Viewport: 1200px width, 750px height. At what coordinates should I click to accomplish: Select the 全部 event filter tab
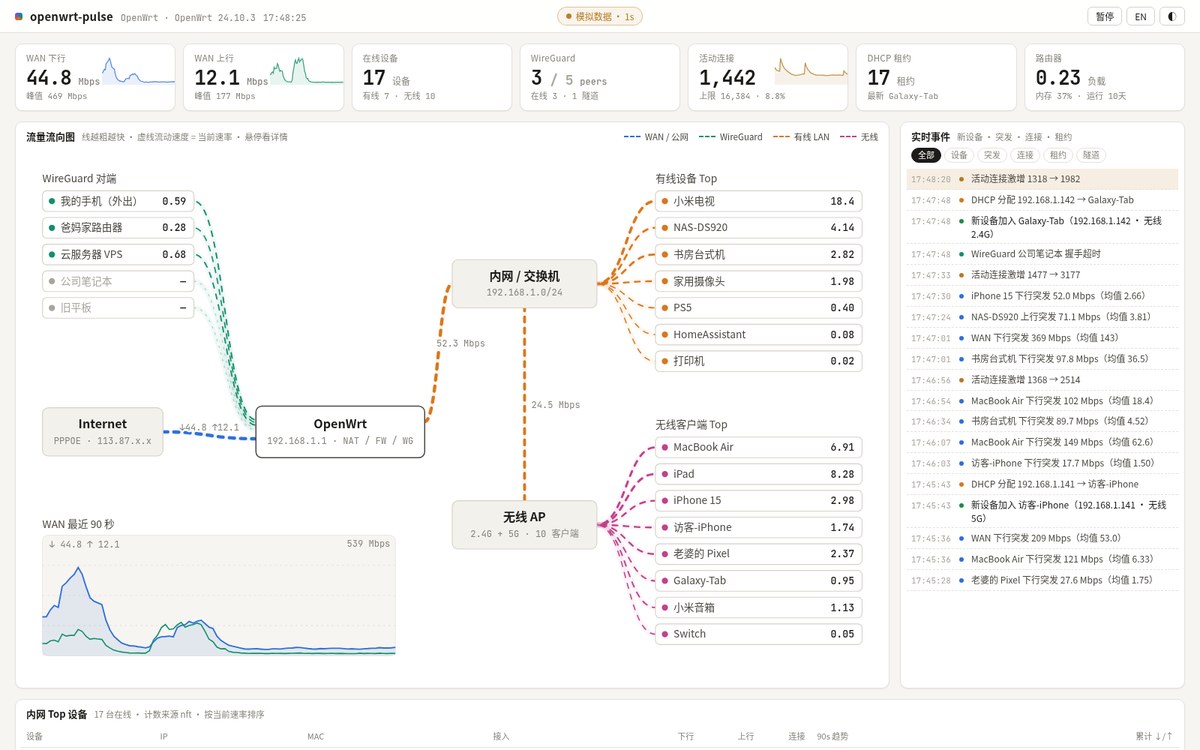[927, 155]
